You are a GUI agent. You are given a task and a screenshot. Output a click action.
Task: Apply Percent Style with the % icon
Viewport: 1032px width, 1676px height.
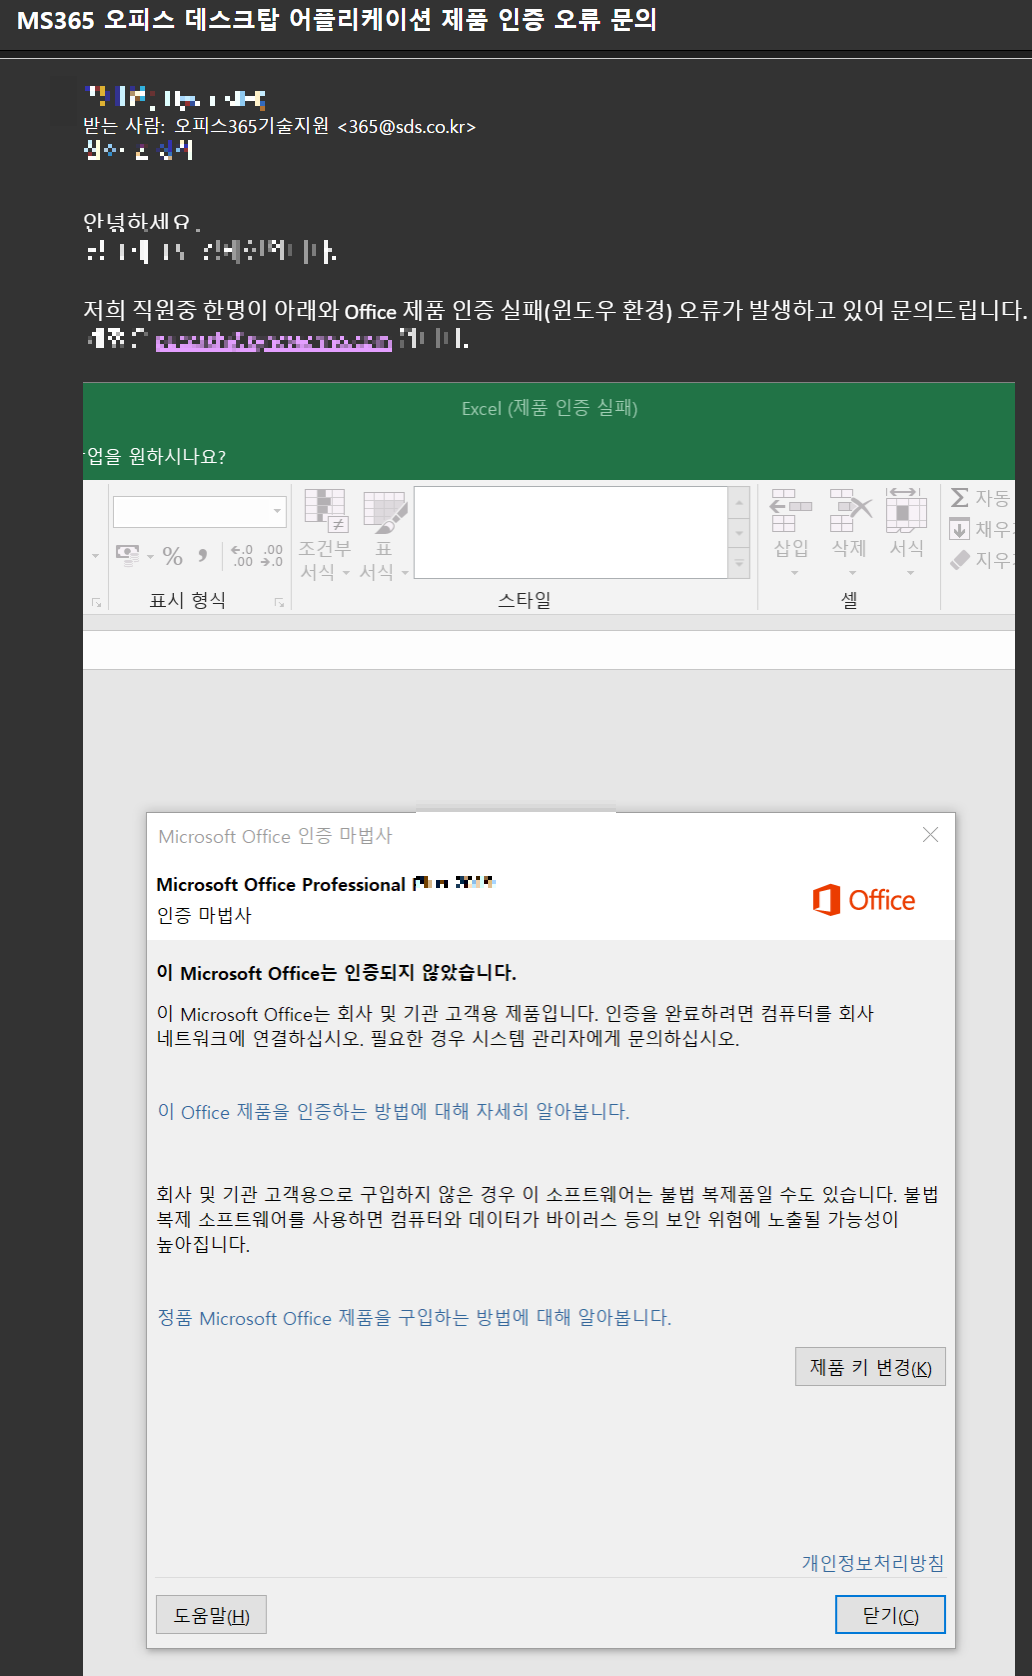click(x=173, y=556)
